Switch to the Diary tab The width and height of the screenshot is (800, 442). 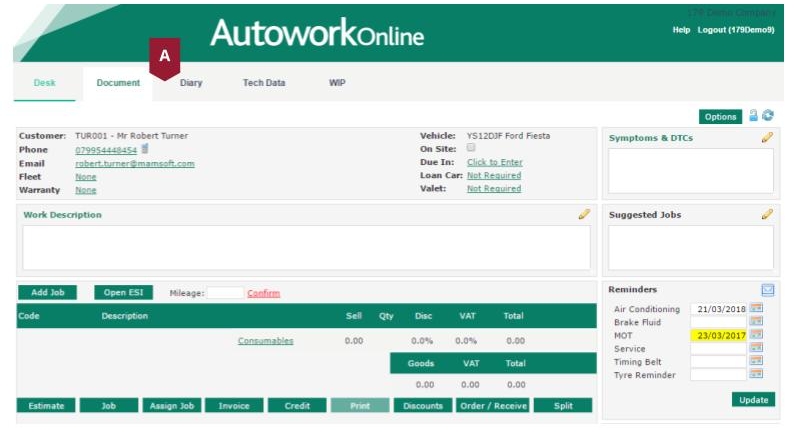191,83
